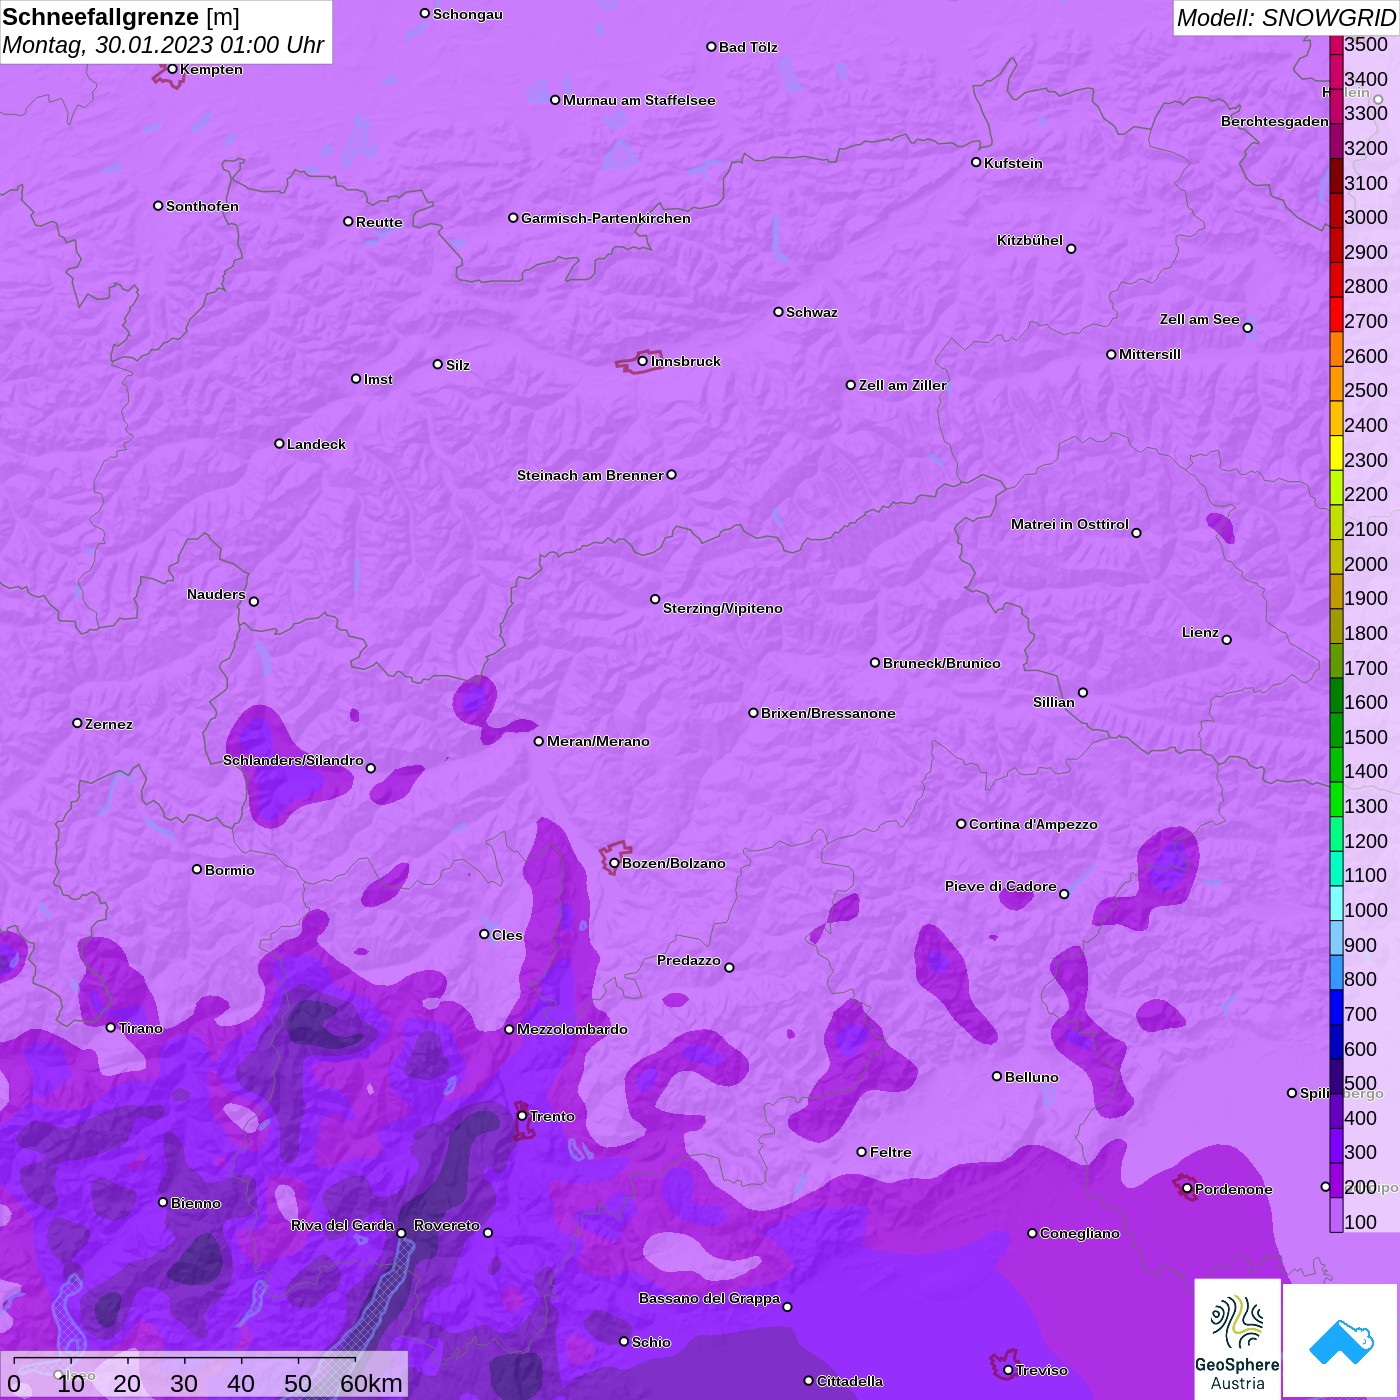Click the date "Montag, 30.01.2023 01:00 Uhr"

coord(163,45)
